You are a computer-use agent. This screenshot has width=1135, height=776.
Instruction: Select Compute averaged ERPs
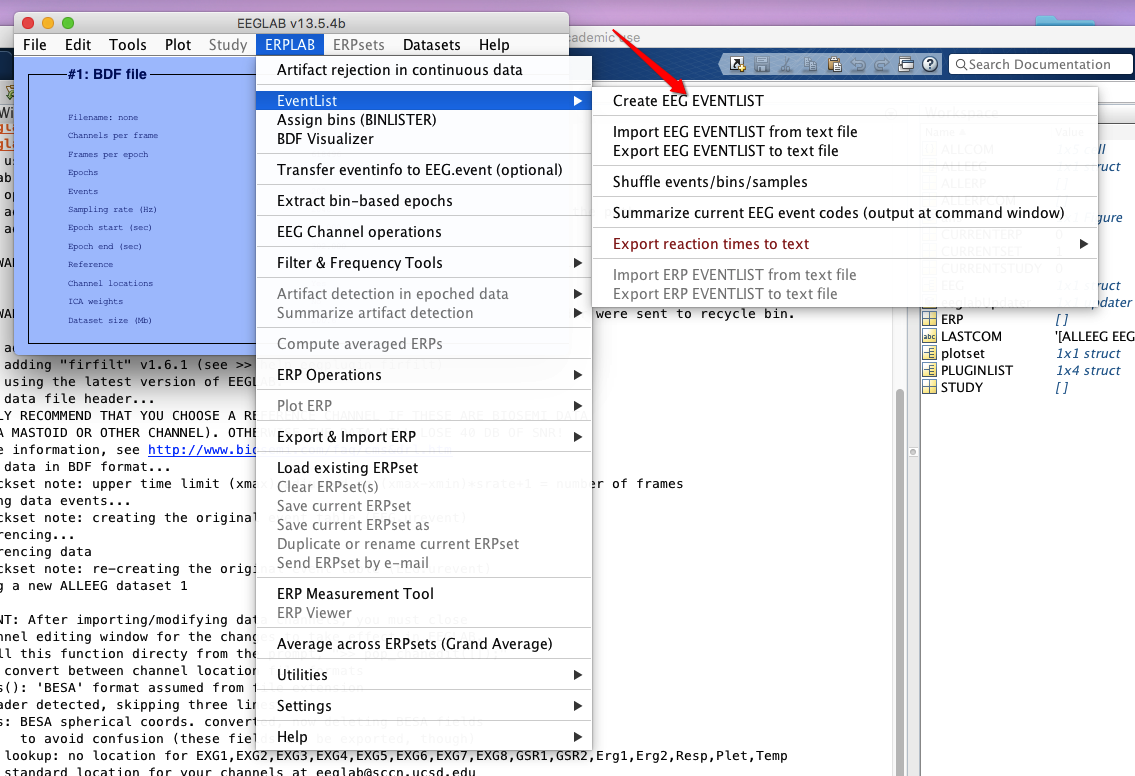pyautogui.click(x=424, y=344)
